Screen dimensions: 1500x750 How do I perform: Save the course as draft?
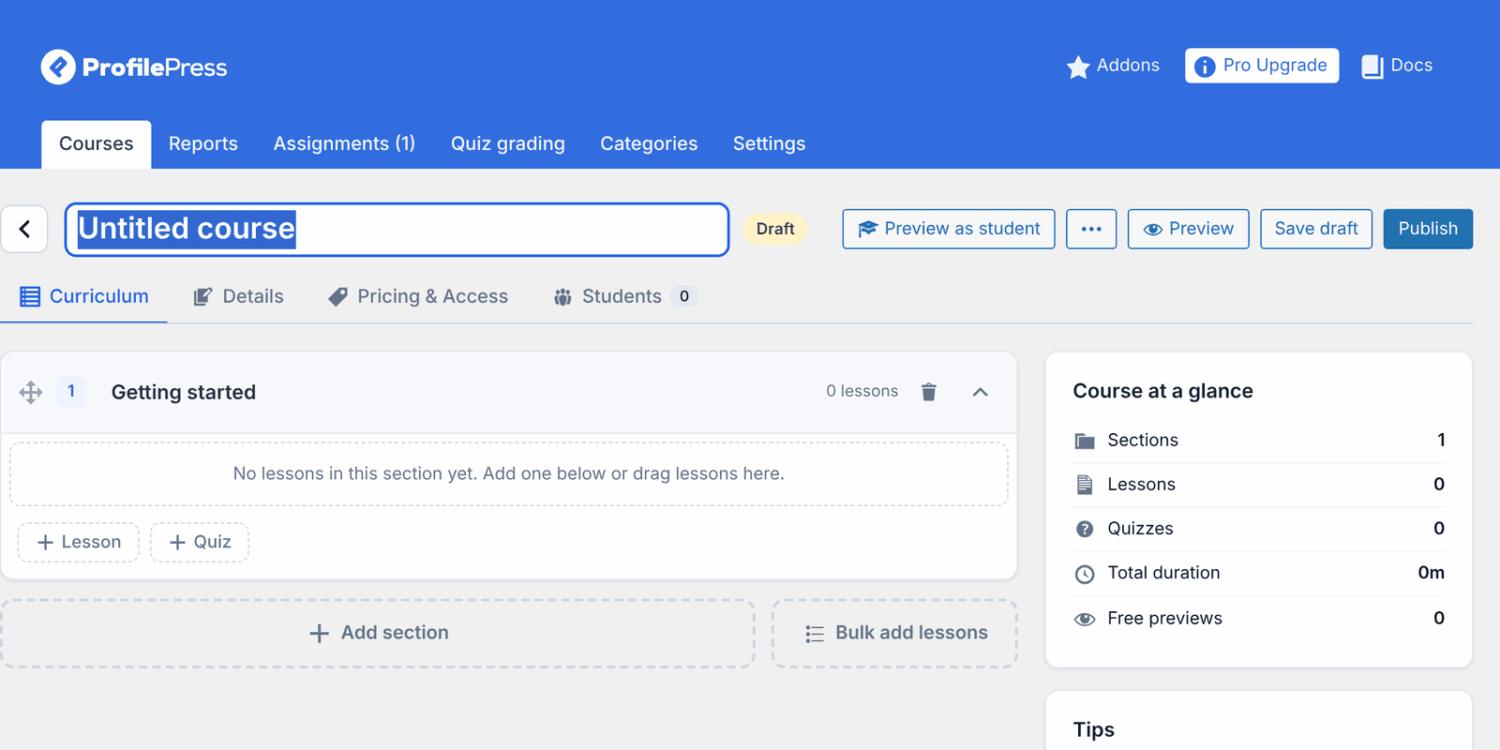1316,229
